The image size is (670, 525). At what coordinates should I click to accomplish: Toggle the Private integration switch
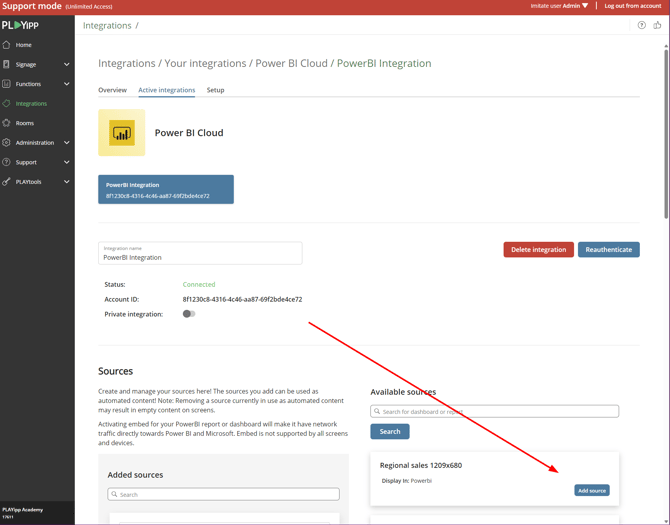click(188, 314)
